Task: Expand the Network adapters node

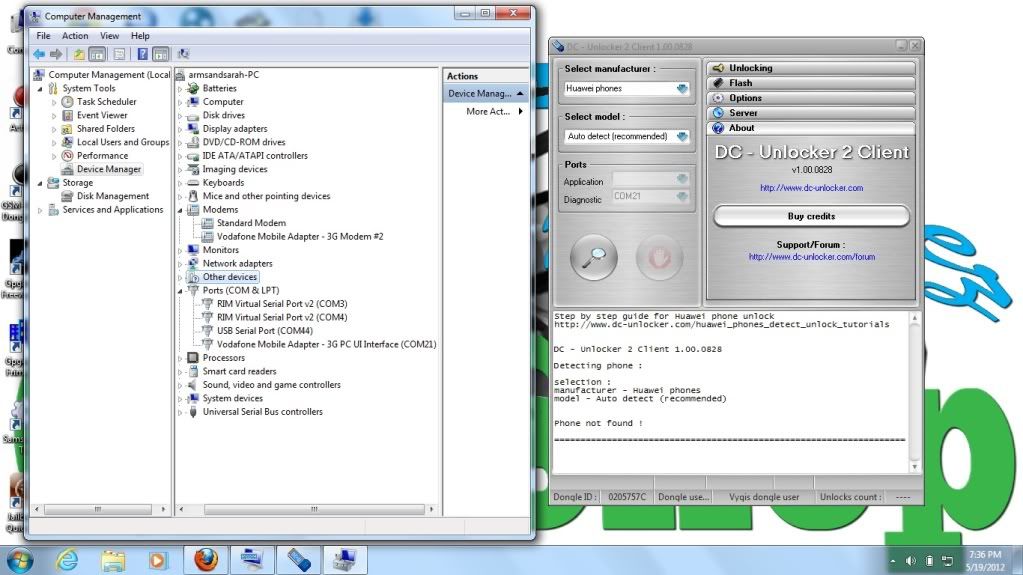Action: click(x=181, y=264)
